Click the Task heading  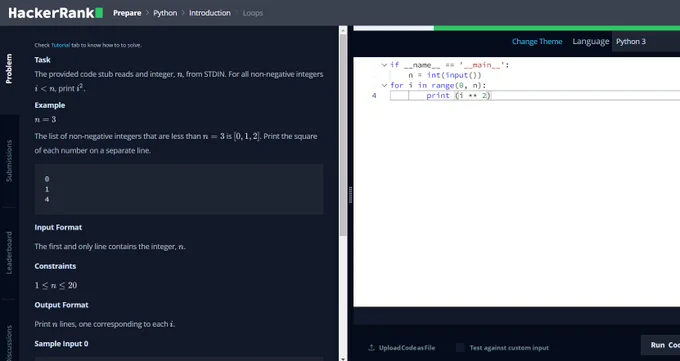coord(42,60)
